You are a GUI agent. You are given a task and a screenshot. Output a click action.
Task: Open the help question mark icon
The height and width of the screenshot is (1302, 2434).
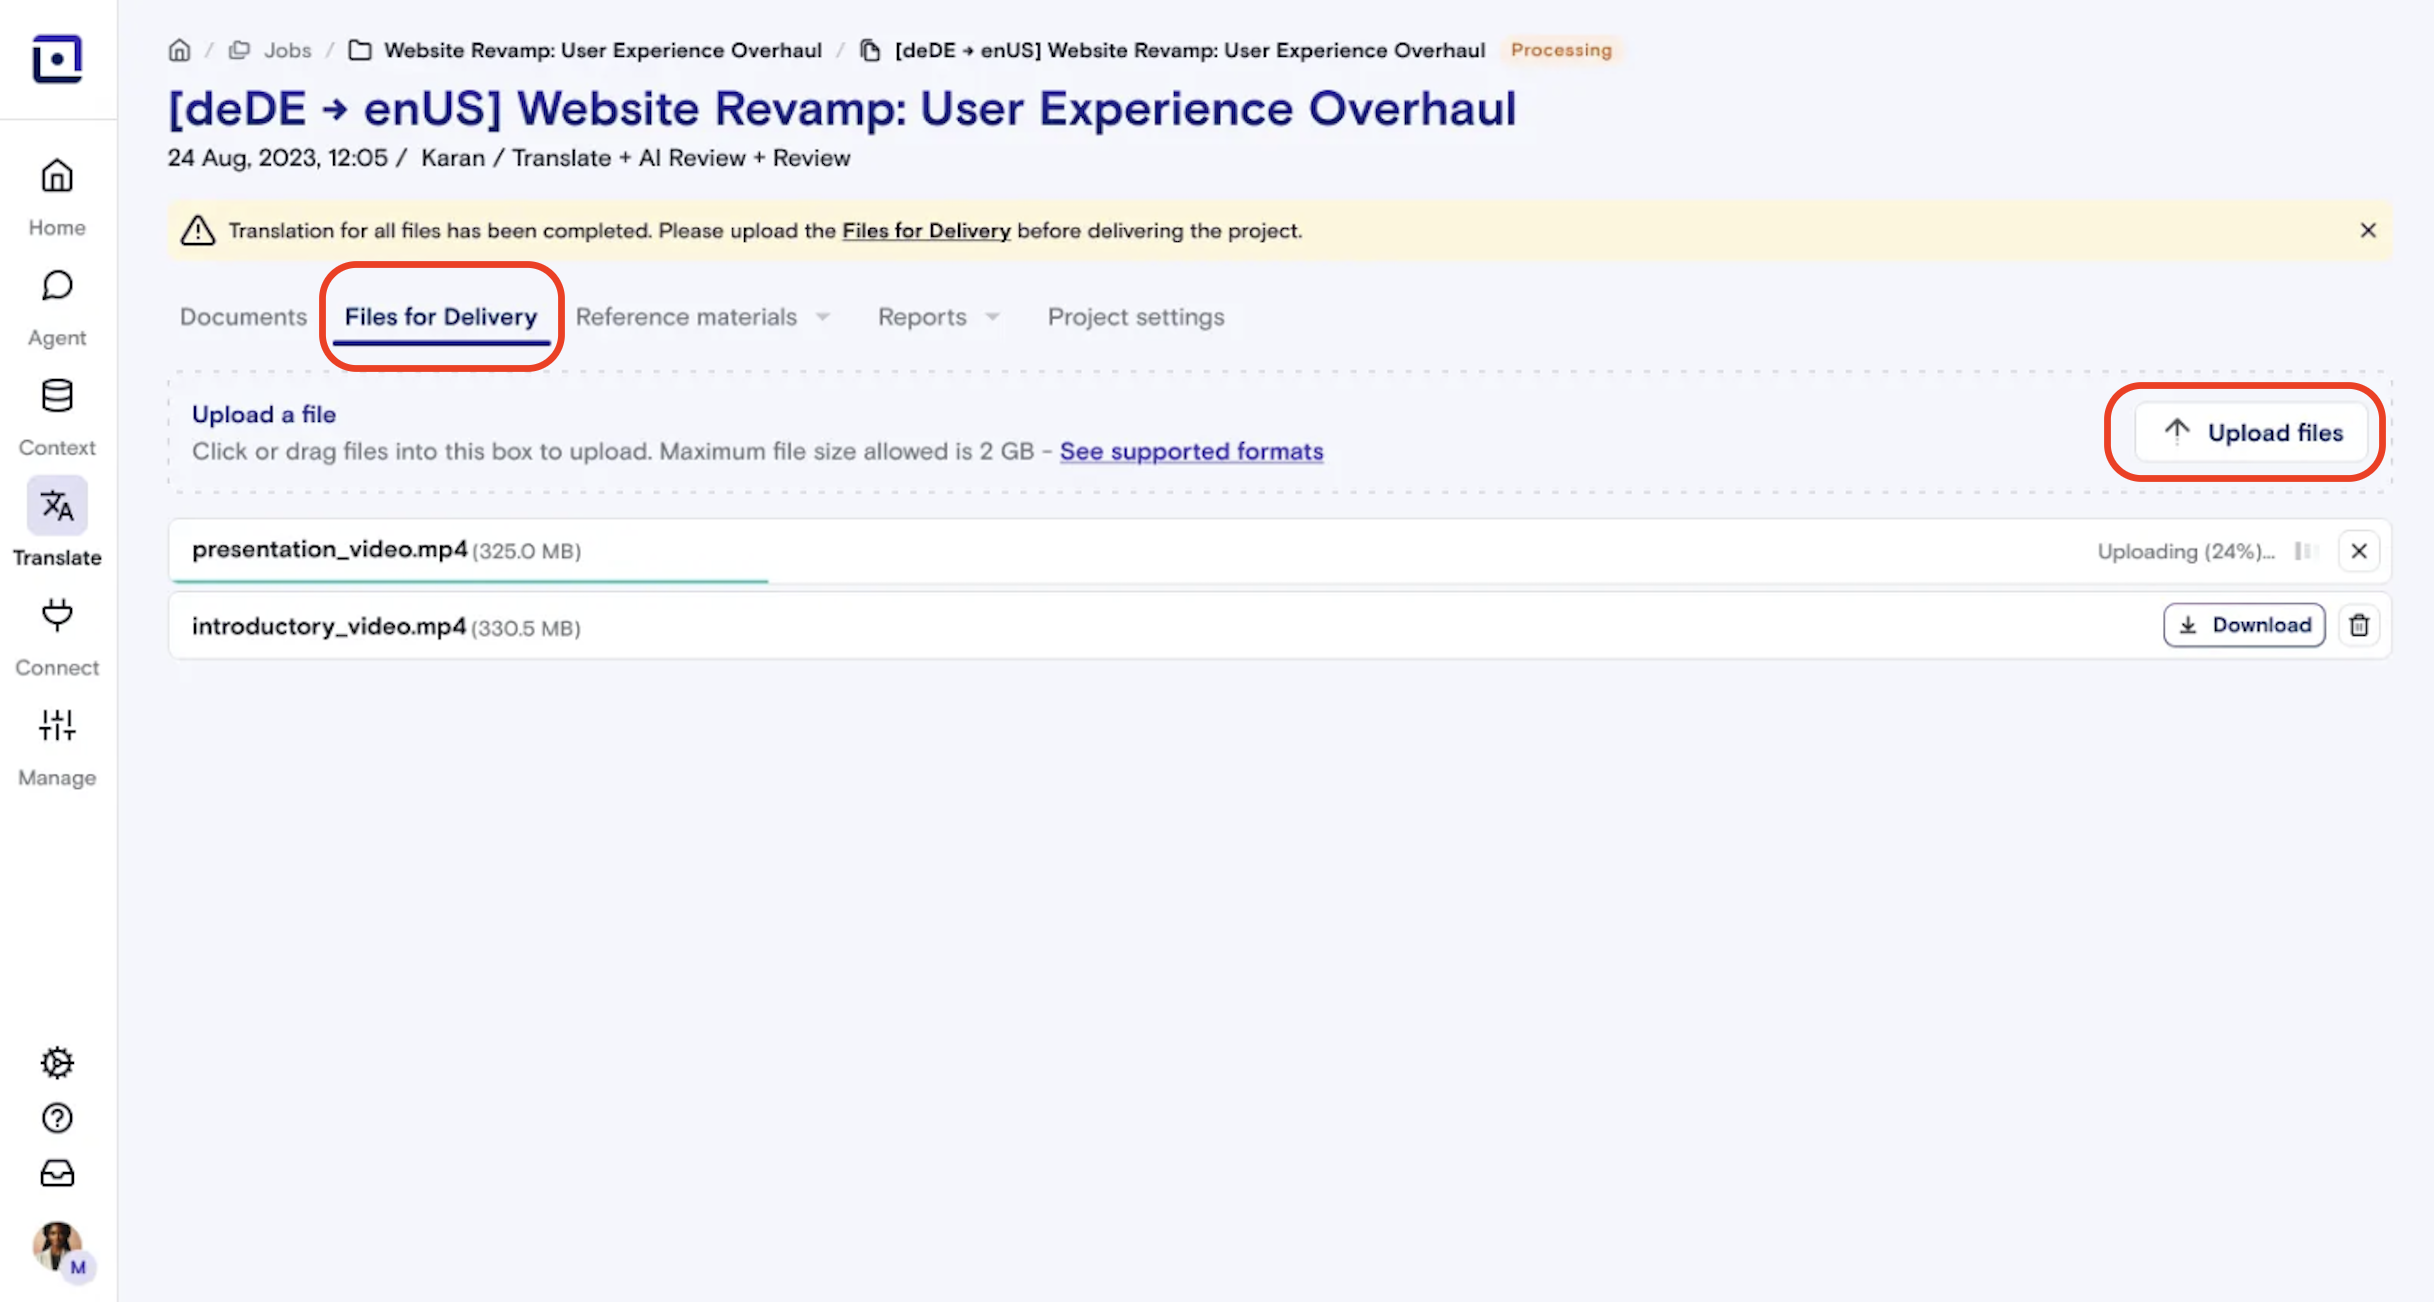[x=57, y=1118]
